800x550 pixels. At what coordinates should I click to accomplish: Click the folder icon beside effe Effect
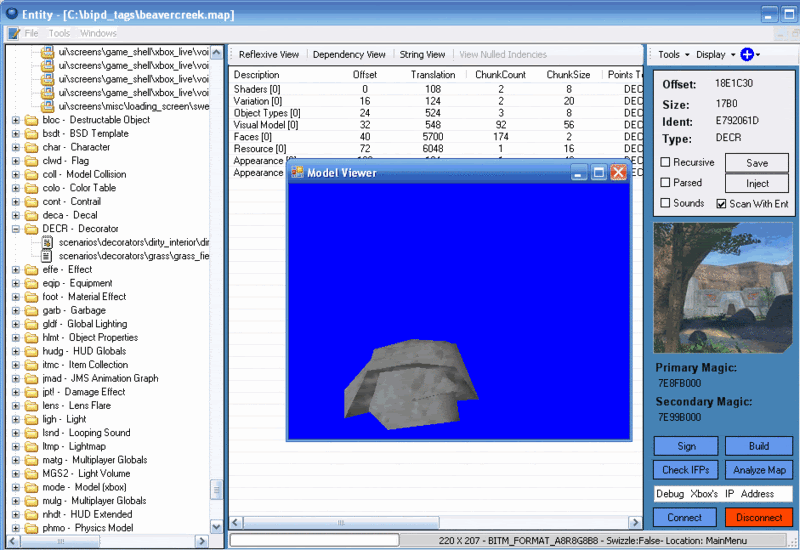32,270
